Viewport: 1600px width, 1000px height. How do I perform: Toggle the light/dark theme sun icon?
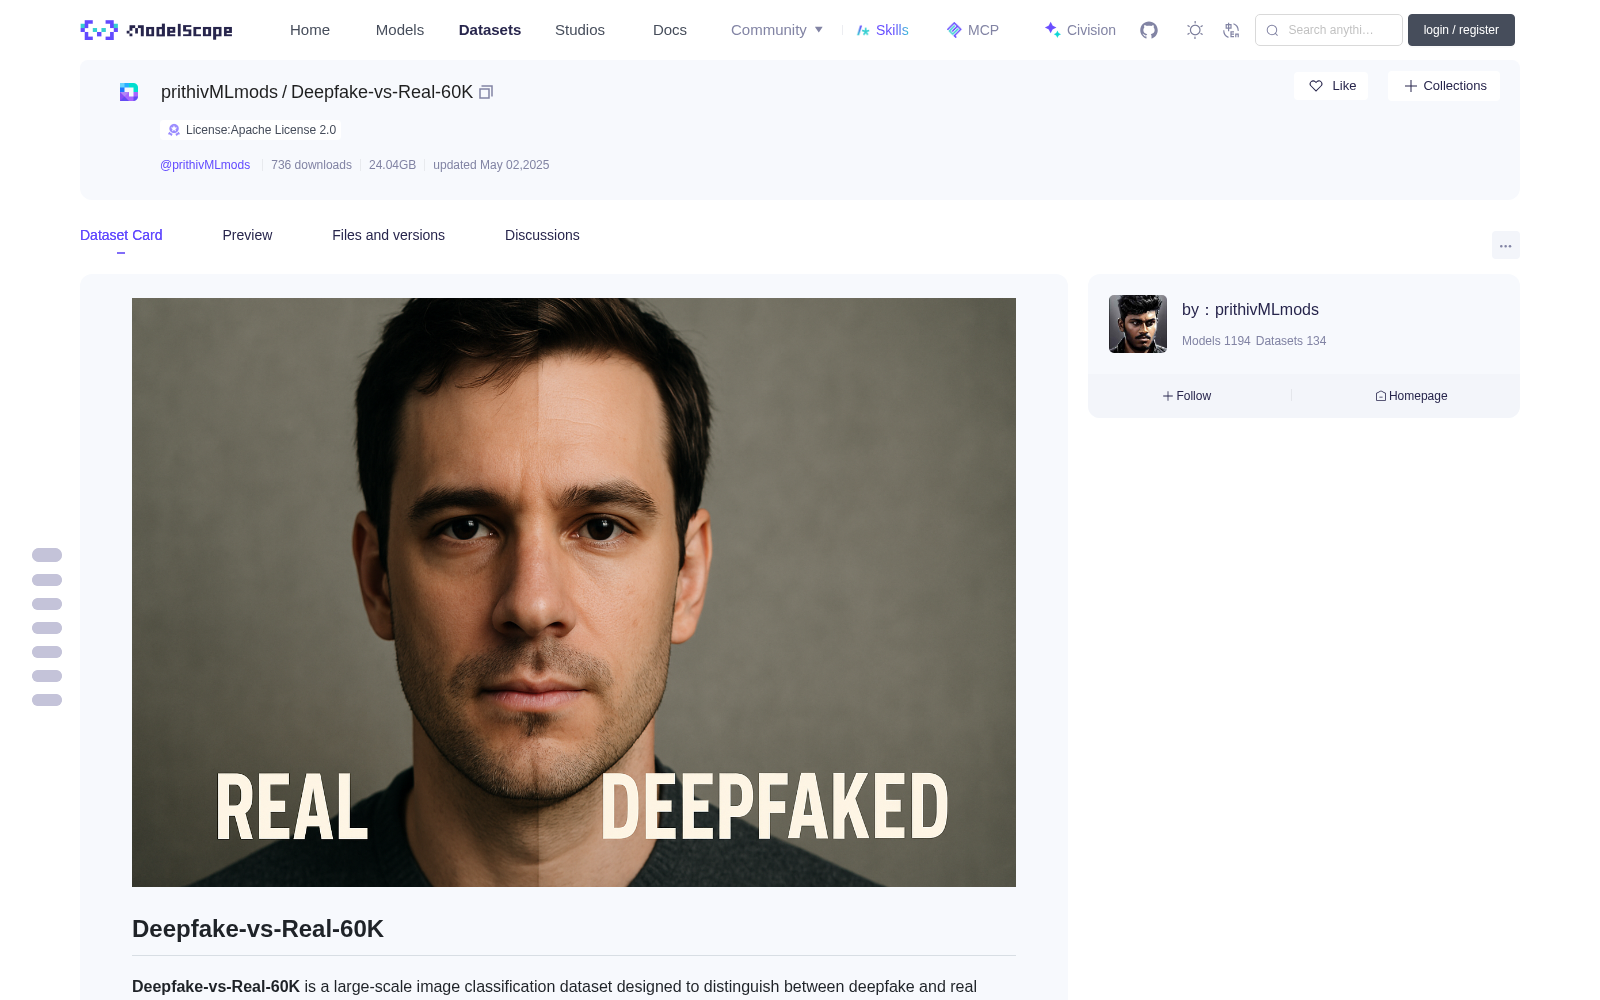pyautogui.click(x=1195, y=30)
